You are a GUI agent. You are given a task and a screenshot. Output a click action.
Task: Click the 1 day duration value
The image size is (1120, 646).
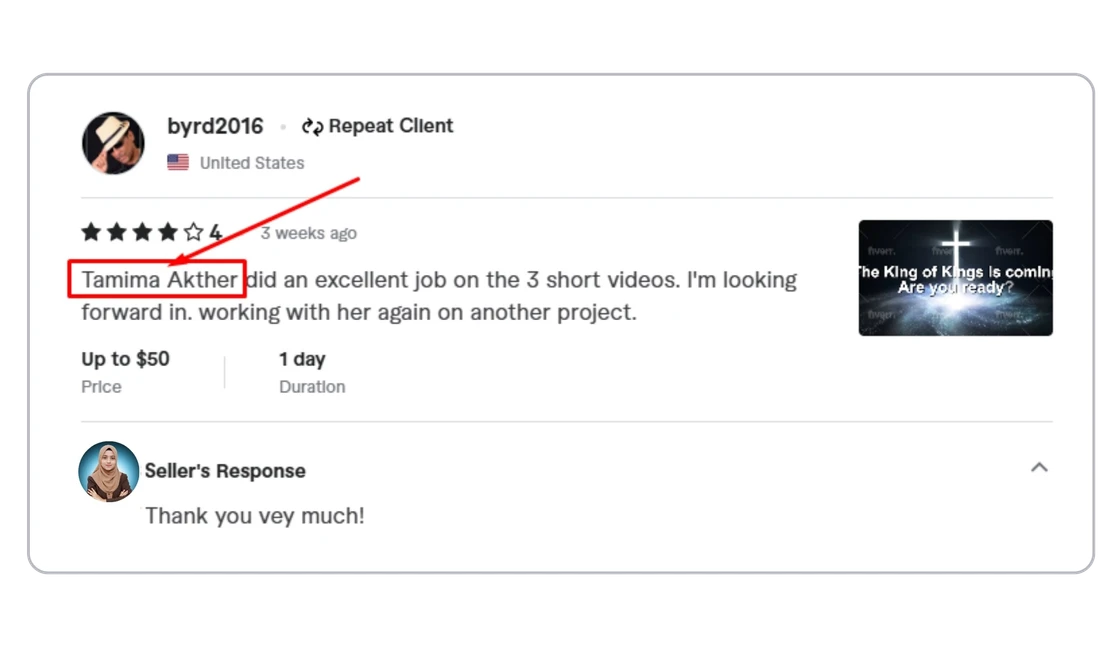pos(302,359)
